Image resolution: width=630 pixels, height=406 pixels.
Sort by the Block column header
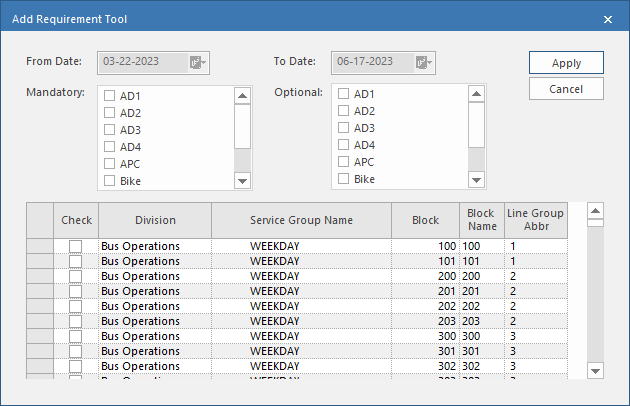(x=425, y=220)
